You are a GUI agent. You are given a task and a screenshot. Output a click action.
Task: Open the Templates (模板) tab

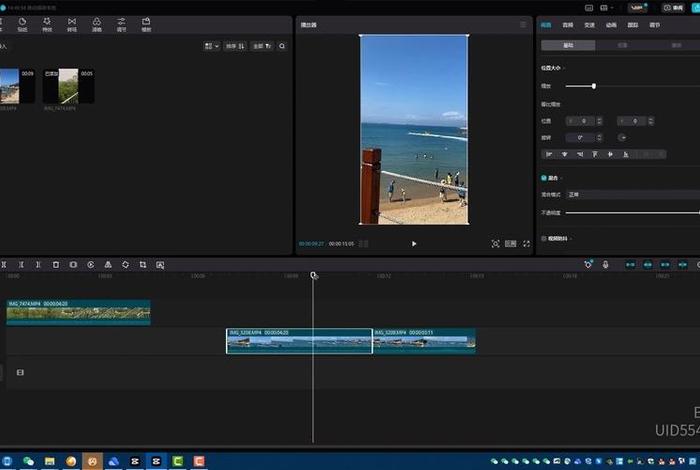click(146, 25)
